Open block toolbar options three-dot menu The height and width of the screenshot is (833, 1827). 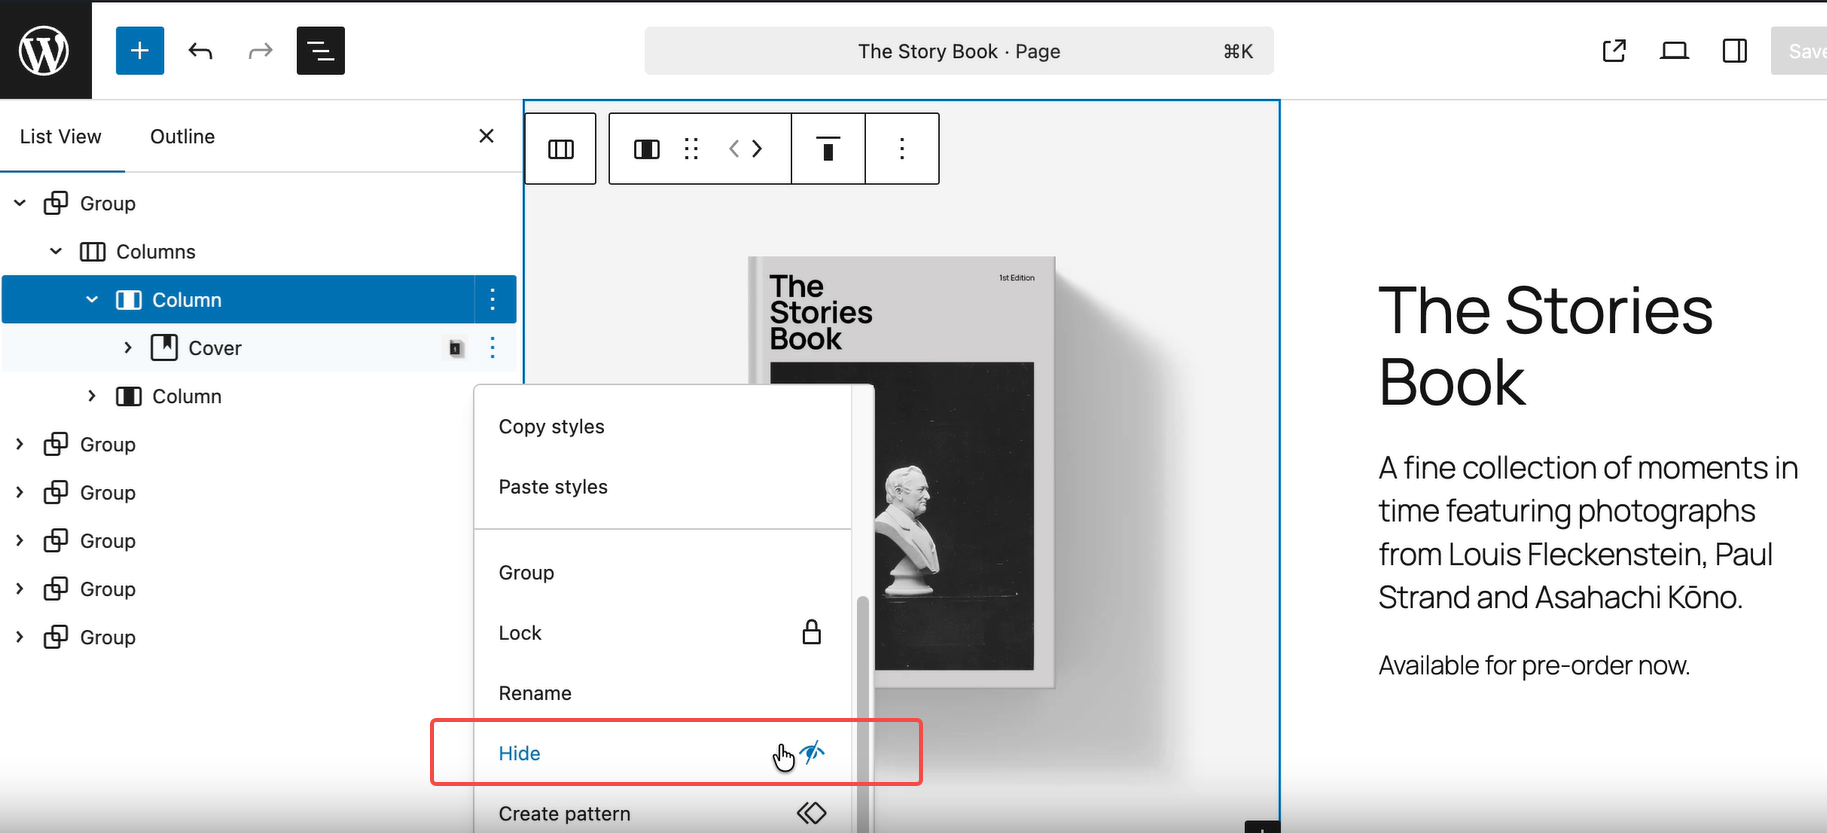[902, 149]
